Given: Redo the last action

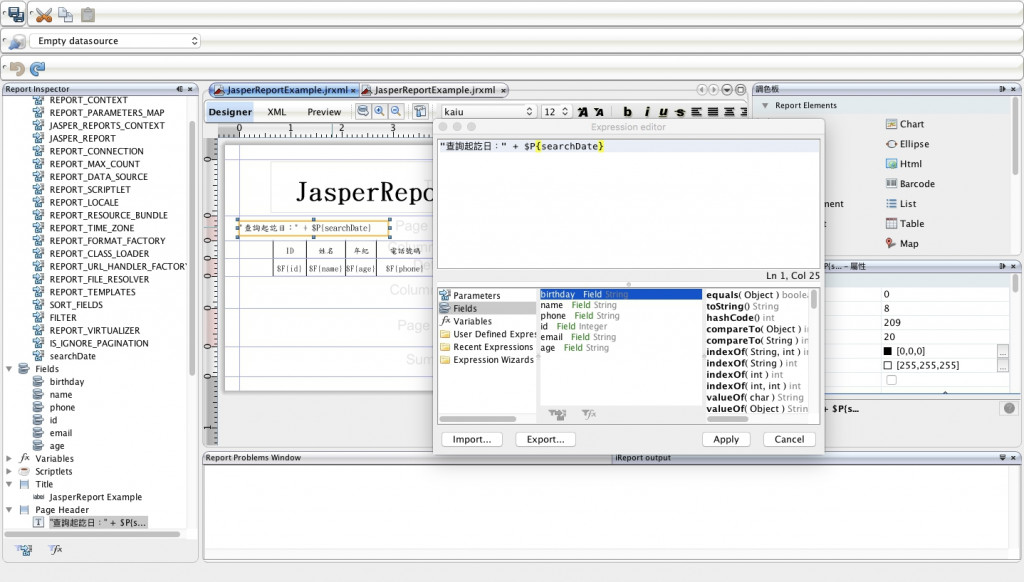Looking at the screenshot, I should (x=38, y=68).
